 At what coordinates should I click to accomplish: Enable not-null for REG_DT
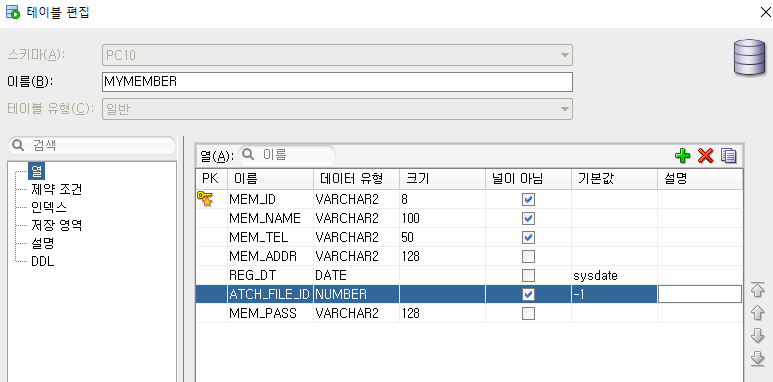528,275
